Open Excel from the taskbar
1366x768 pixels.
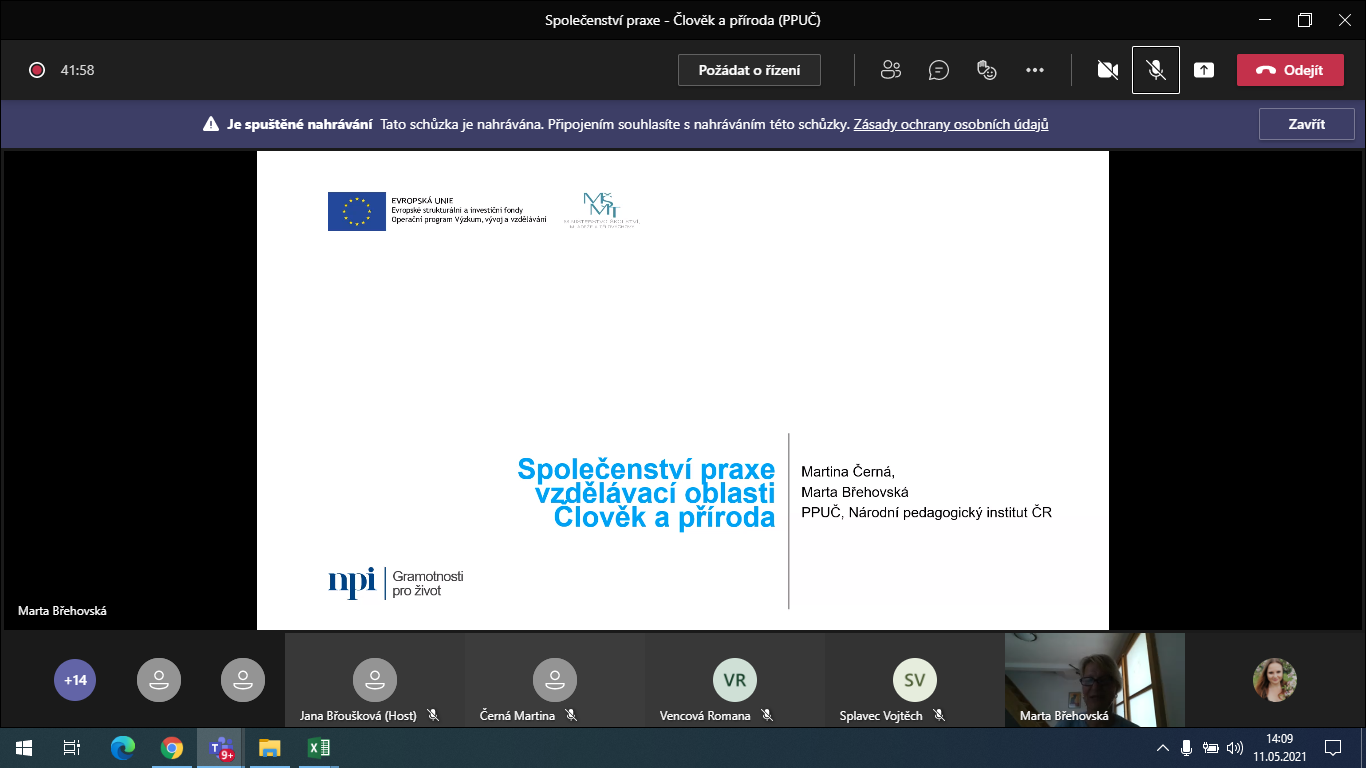pos(318,748)
